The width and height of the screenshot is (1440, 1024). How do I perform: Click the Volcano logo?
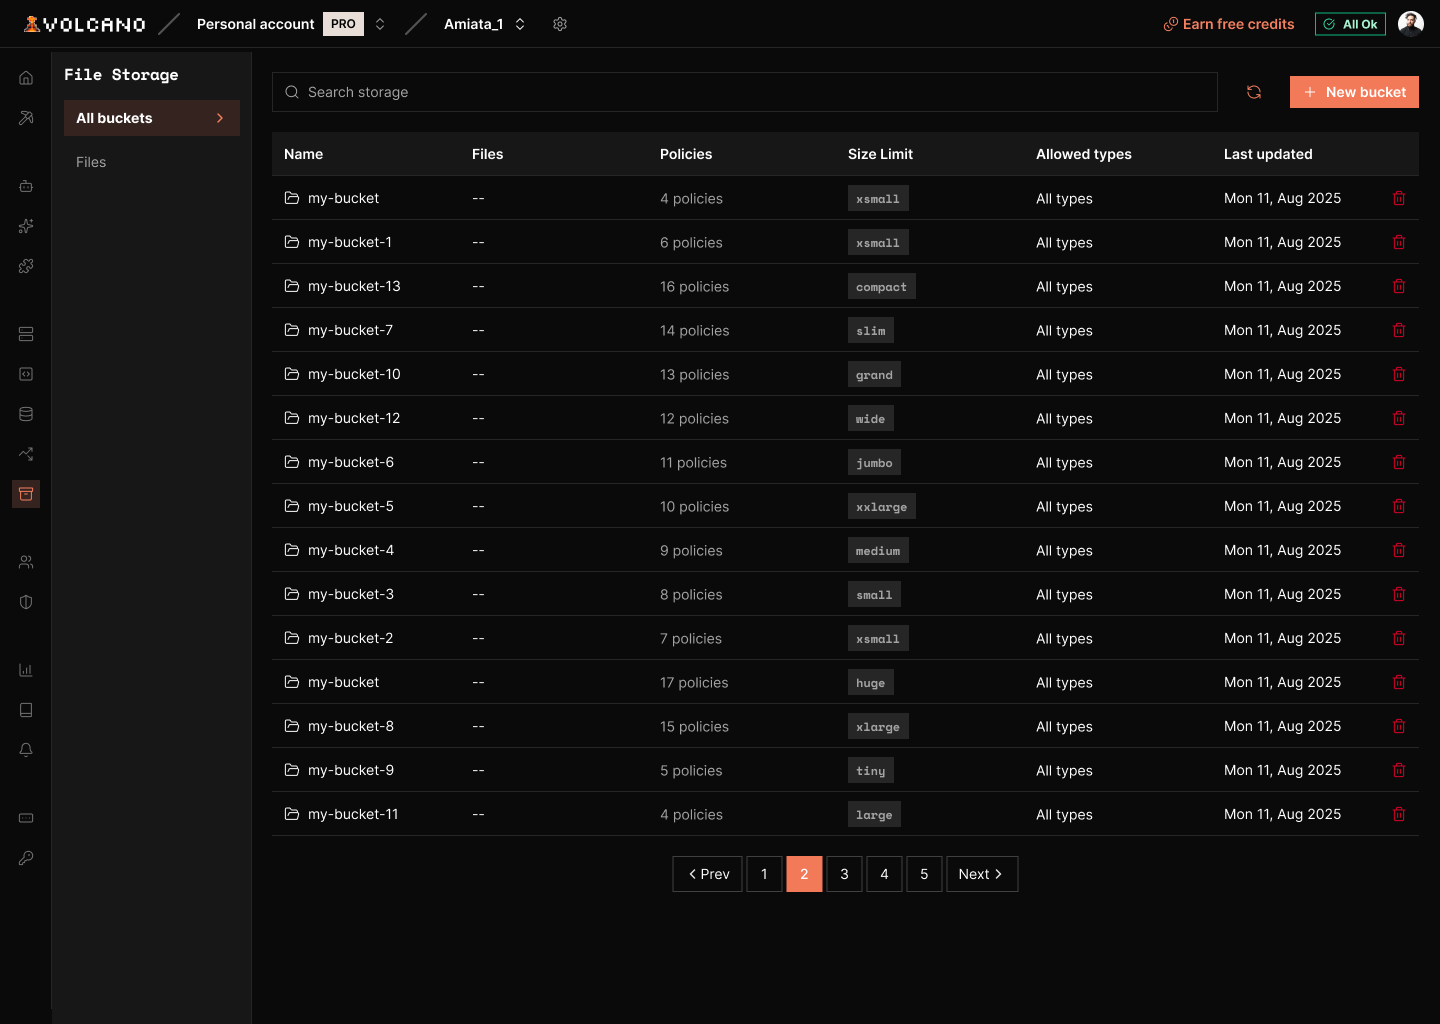coord(85,24)
